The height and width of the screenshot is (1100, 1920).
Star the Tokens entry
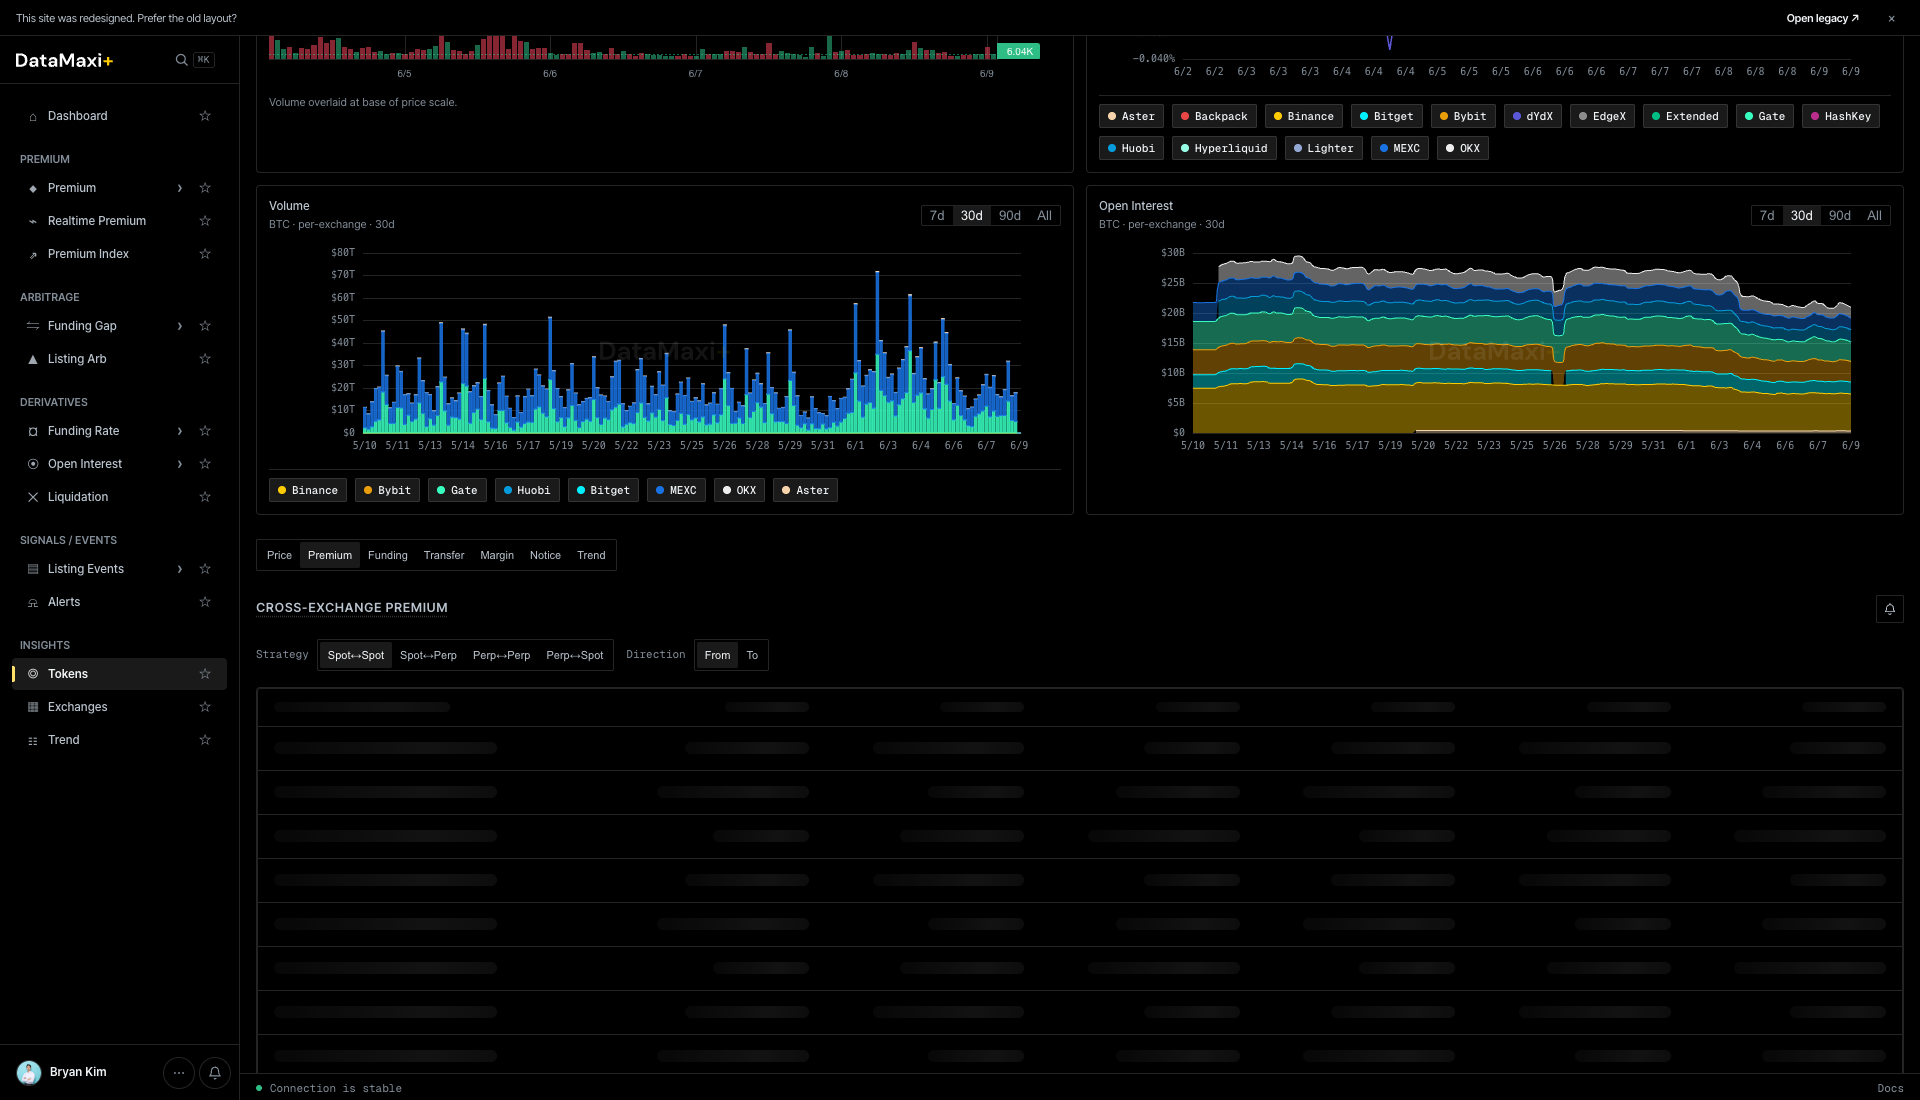point(205,674)
